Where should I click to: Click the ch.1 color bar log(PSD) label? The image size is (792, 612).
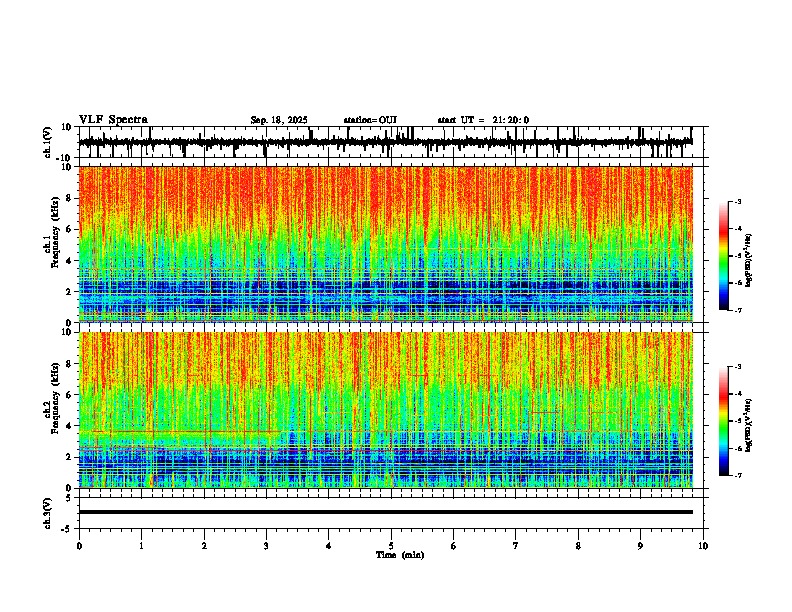pos(748,261)
